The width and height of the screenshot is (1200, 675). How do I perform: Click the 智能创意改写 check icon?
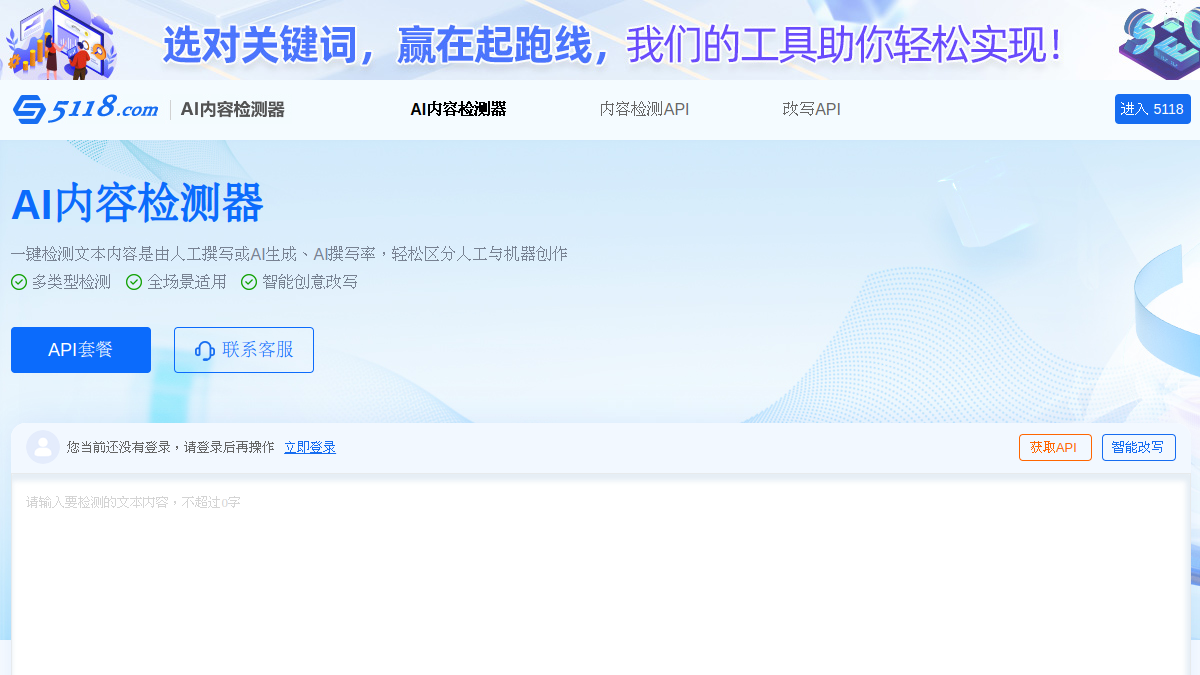coord(249,282)
